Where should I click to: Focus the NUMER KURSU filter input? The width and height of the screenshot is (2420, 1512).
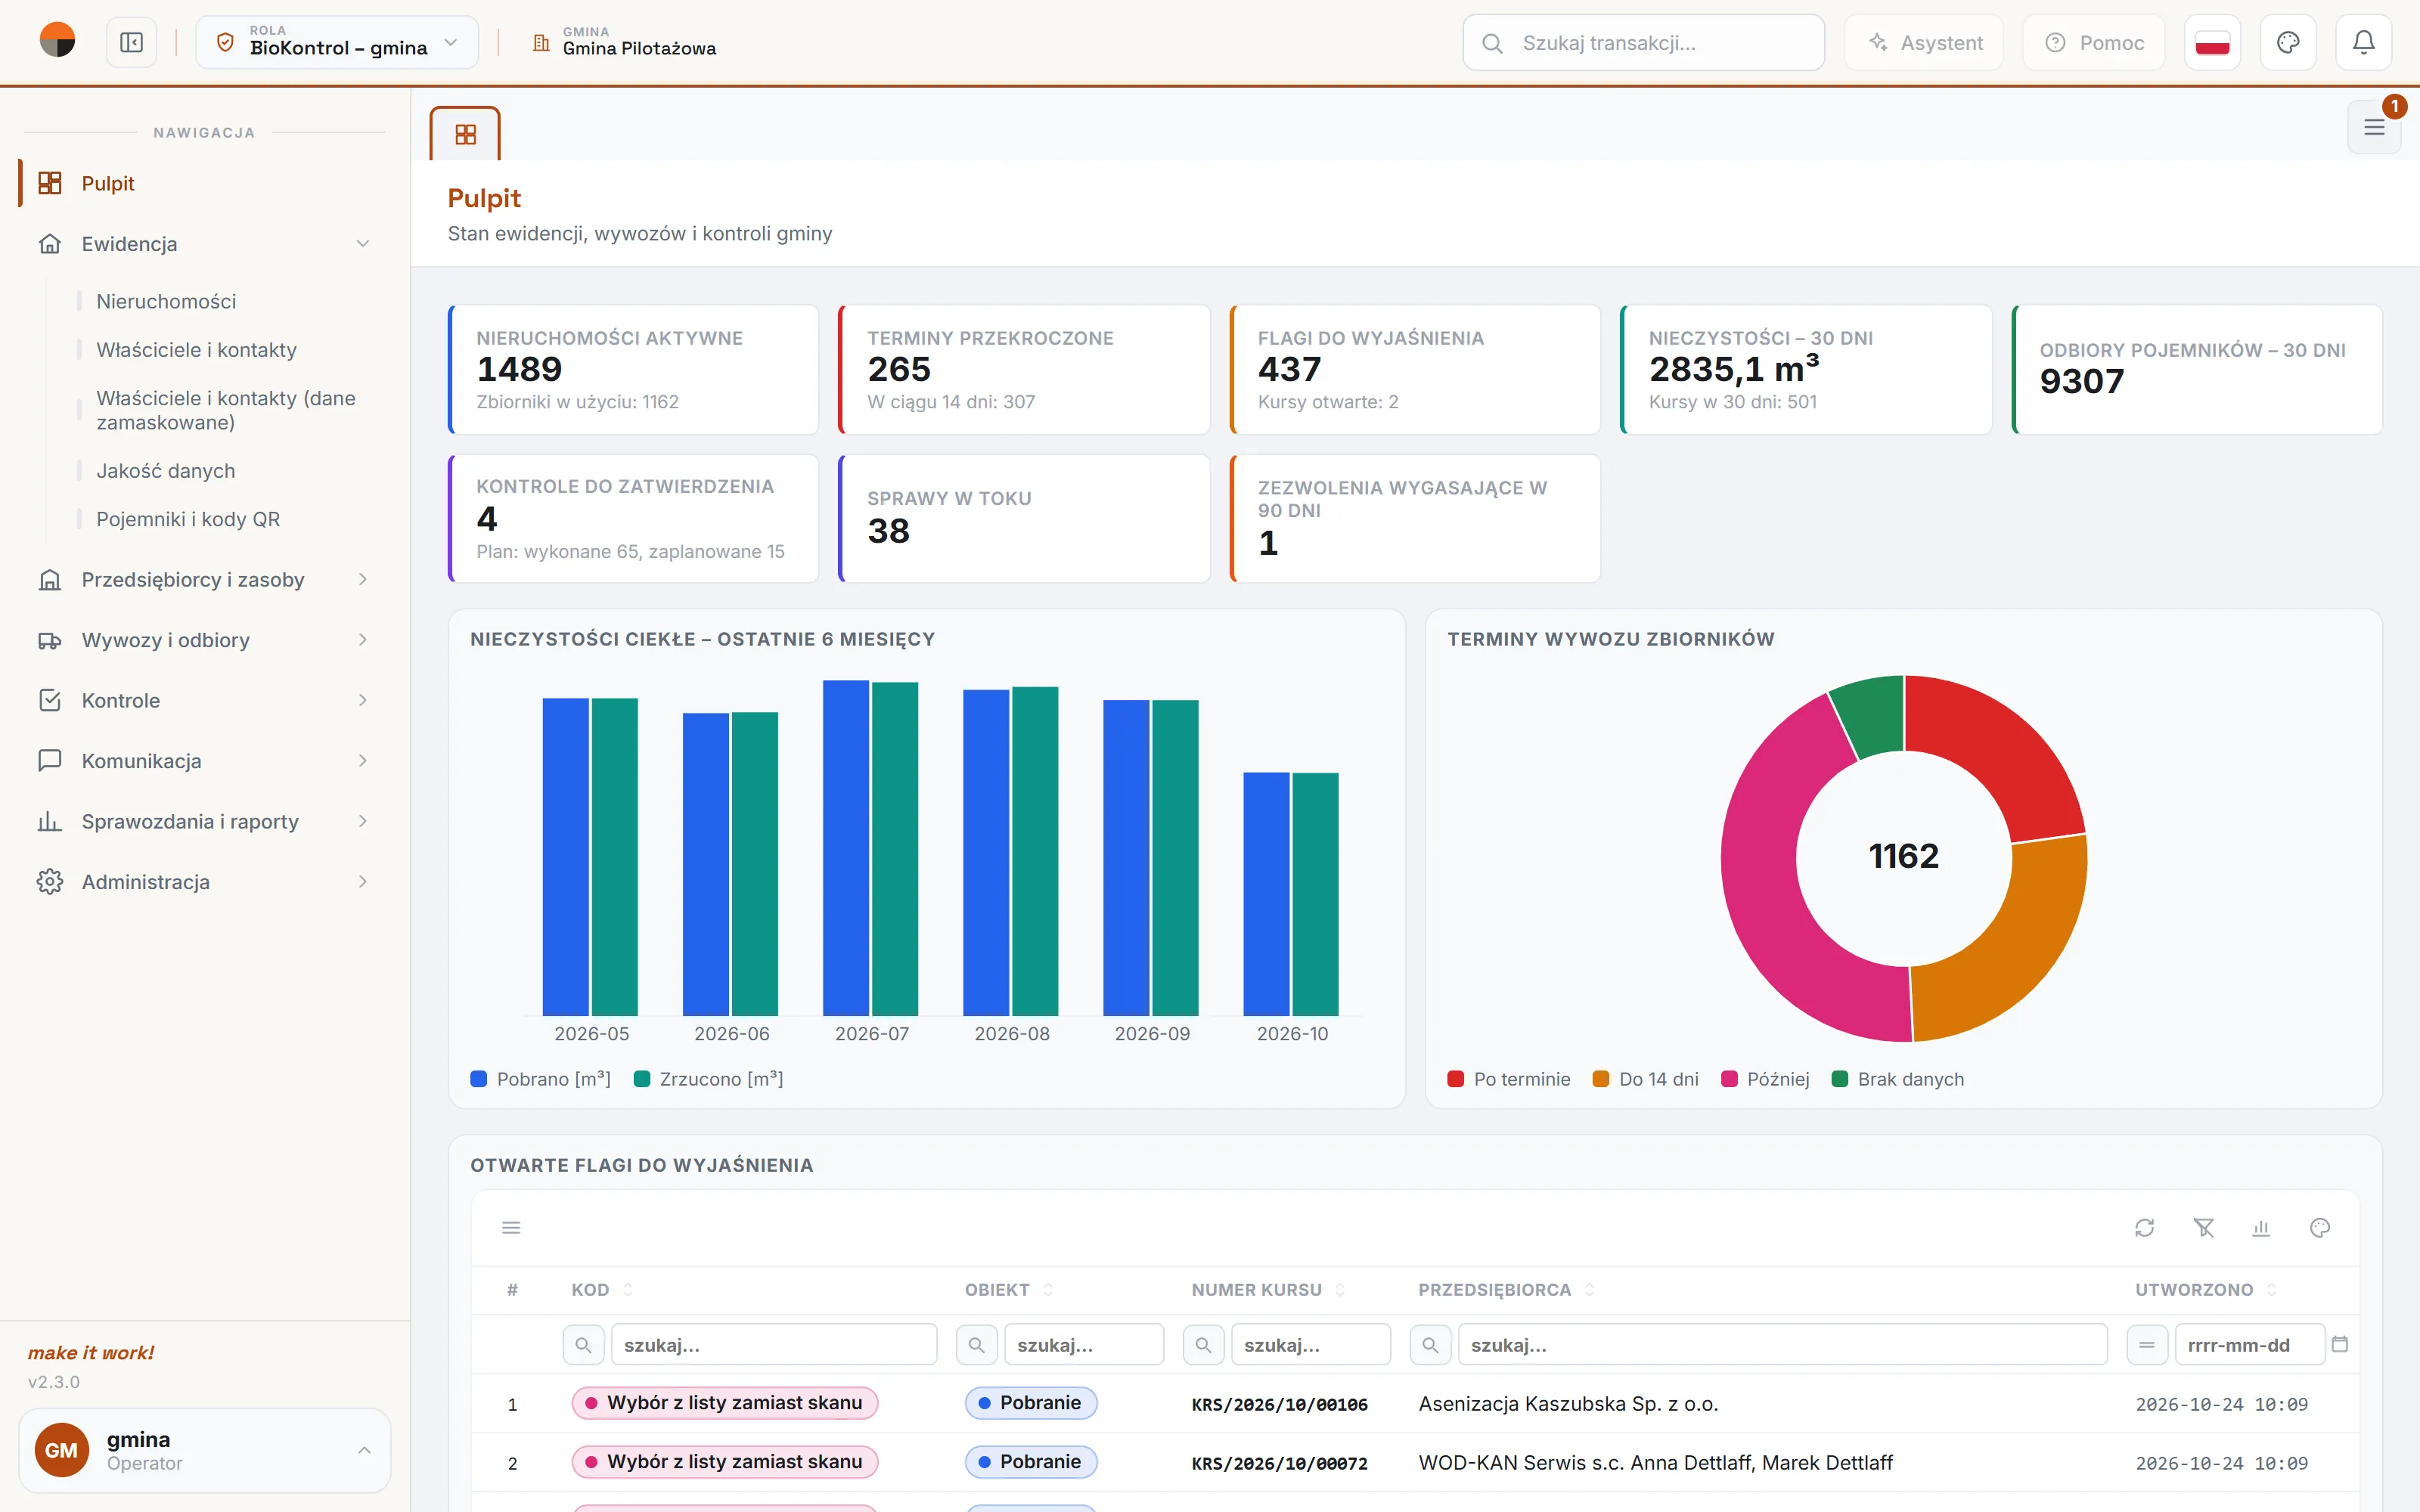[x=1310, y=1345]
